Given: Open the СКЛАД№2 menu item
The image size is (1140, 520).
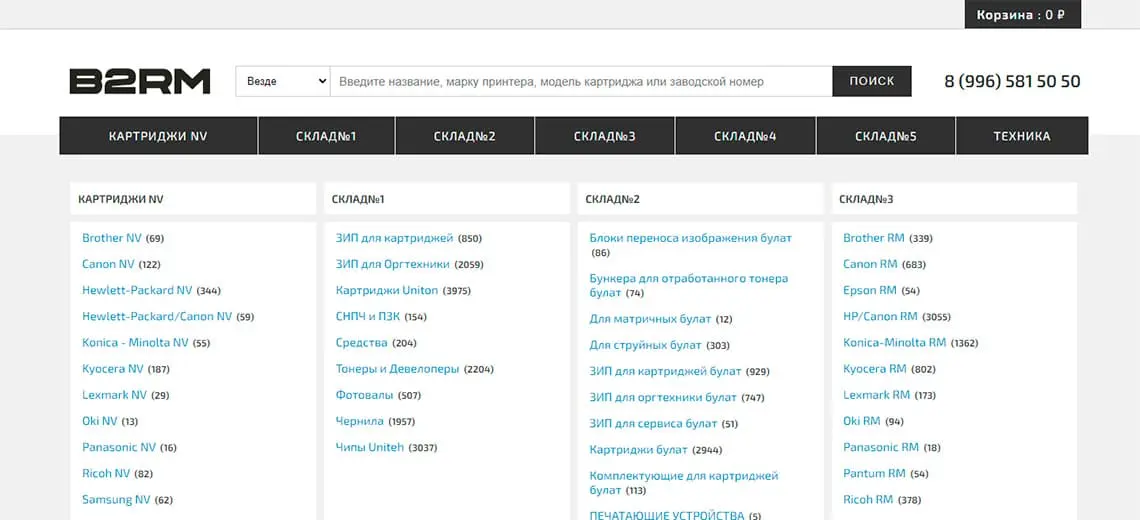Looking at the screenshot, I should coord(465,136).
